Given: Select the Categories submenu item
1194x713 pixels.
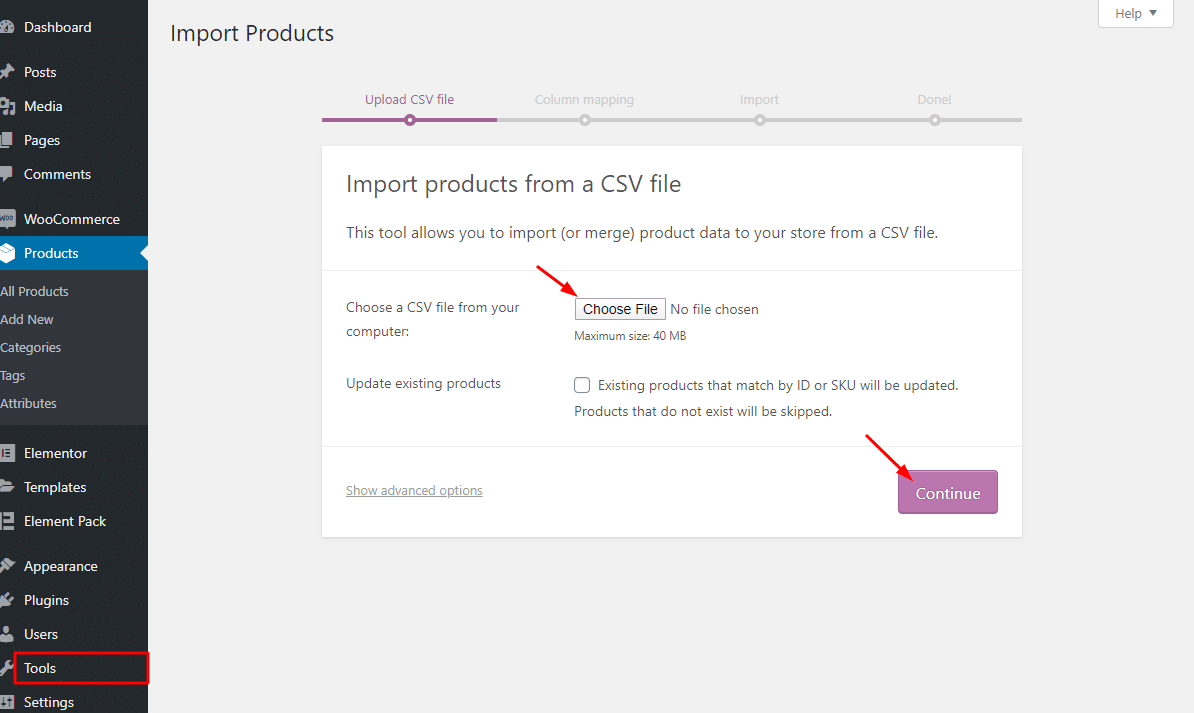Looking at the screenshot, I should click(x=31, y=347).
